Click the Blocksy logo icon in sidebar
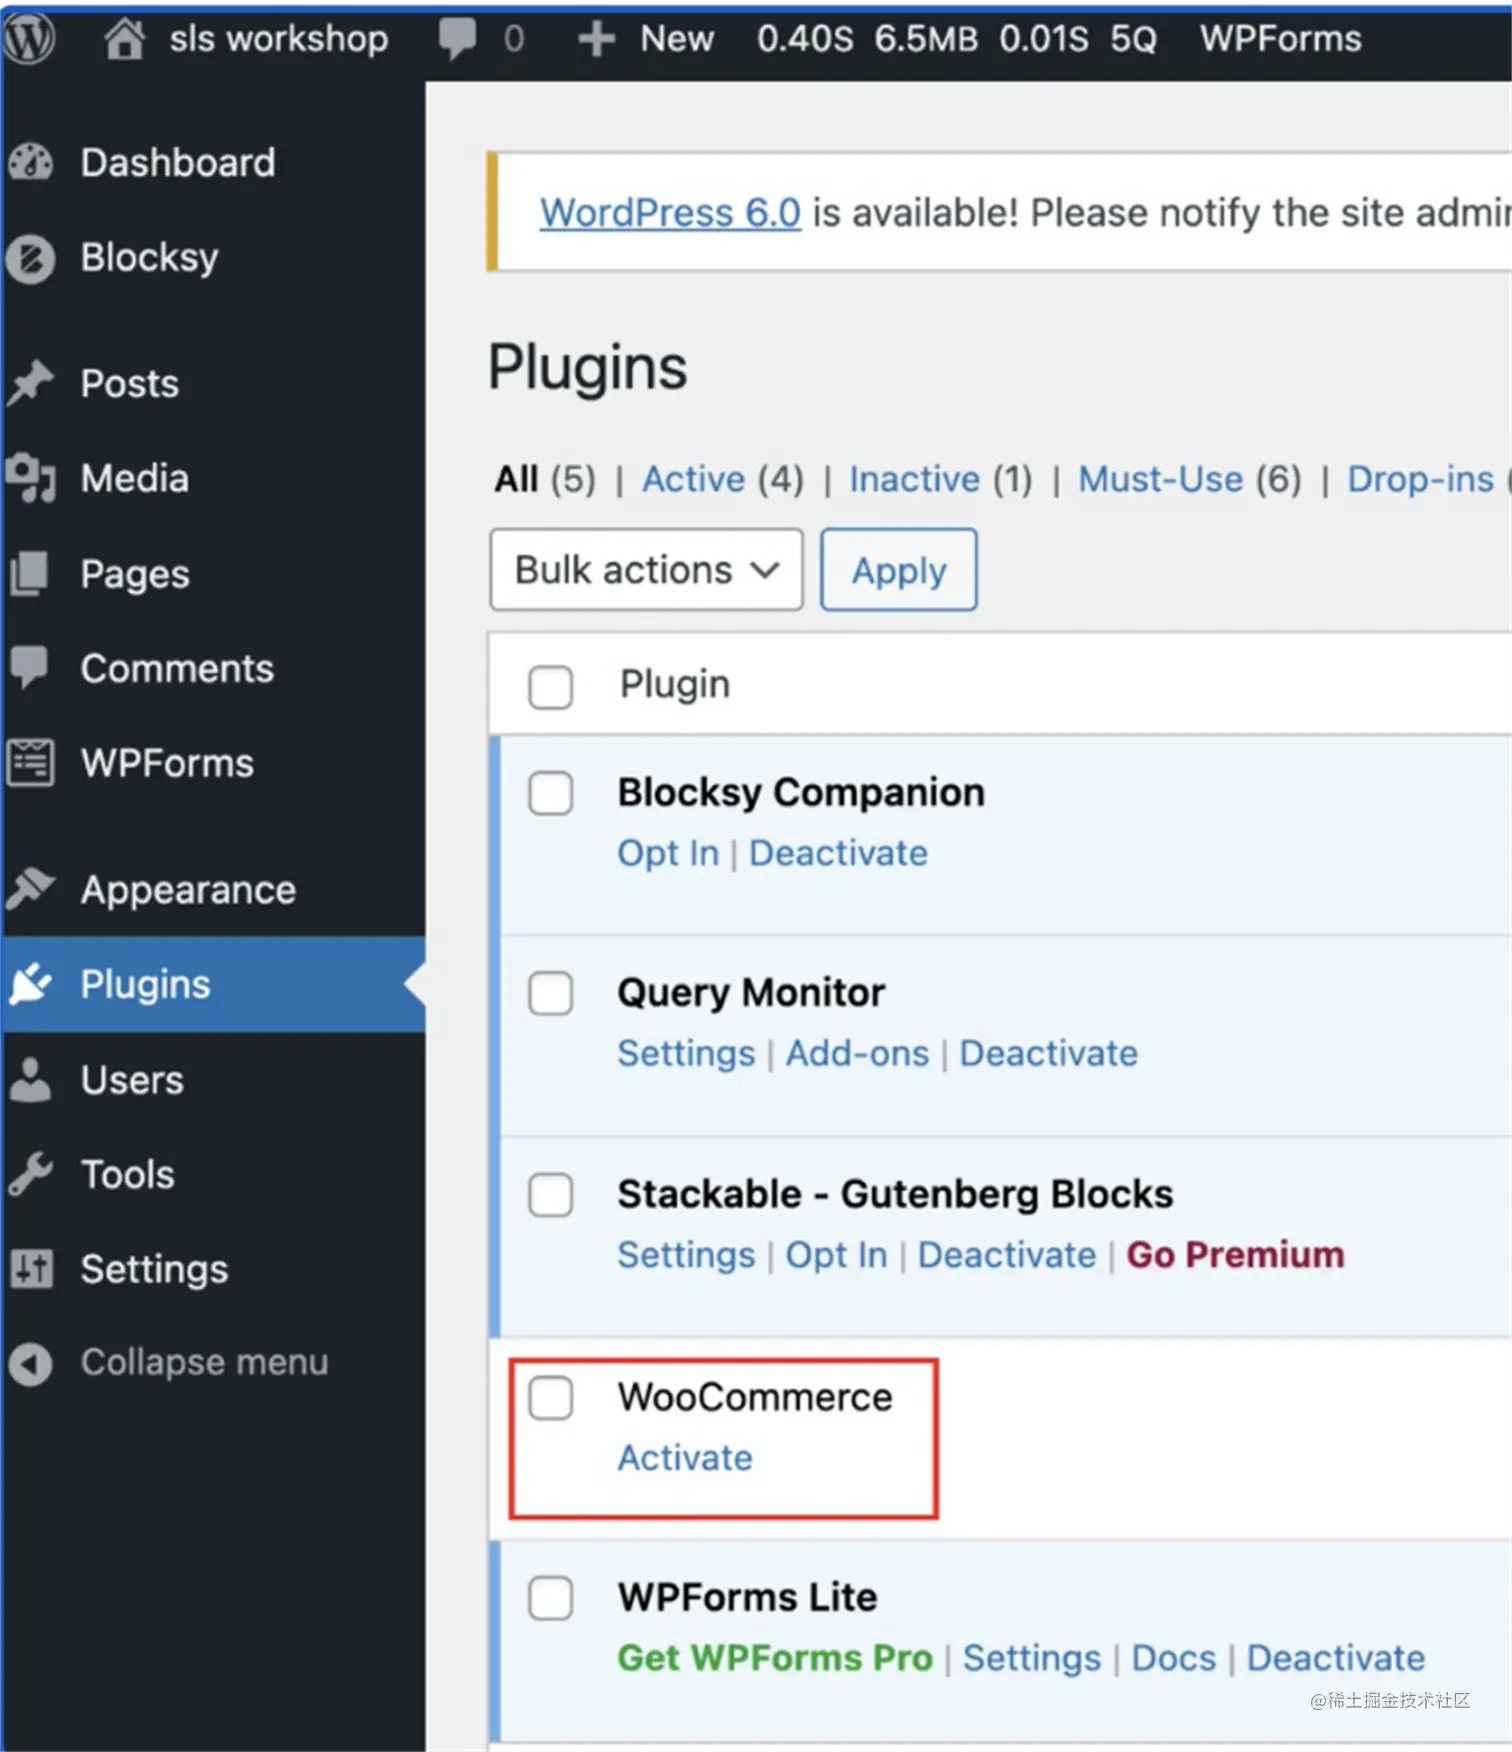 pyautogui.click(x=31, y=259)
